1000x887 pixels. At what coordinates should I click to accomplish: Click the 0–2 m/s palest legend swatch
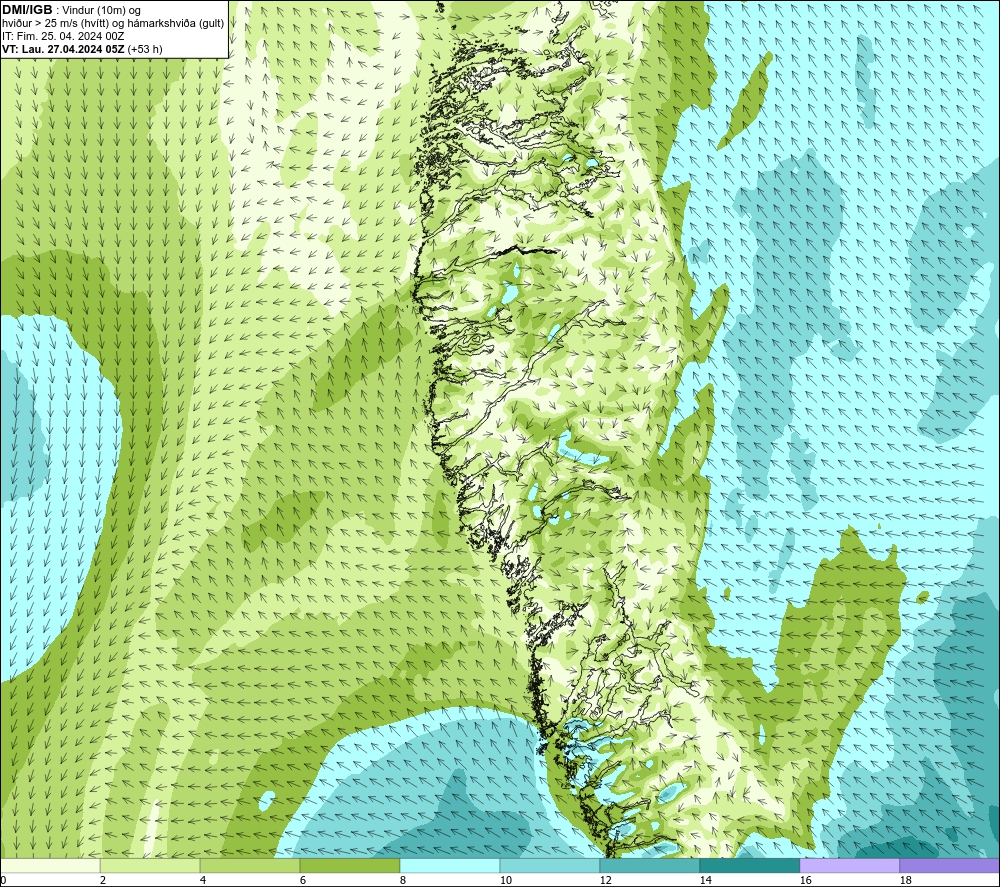click(50, 865)
